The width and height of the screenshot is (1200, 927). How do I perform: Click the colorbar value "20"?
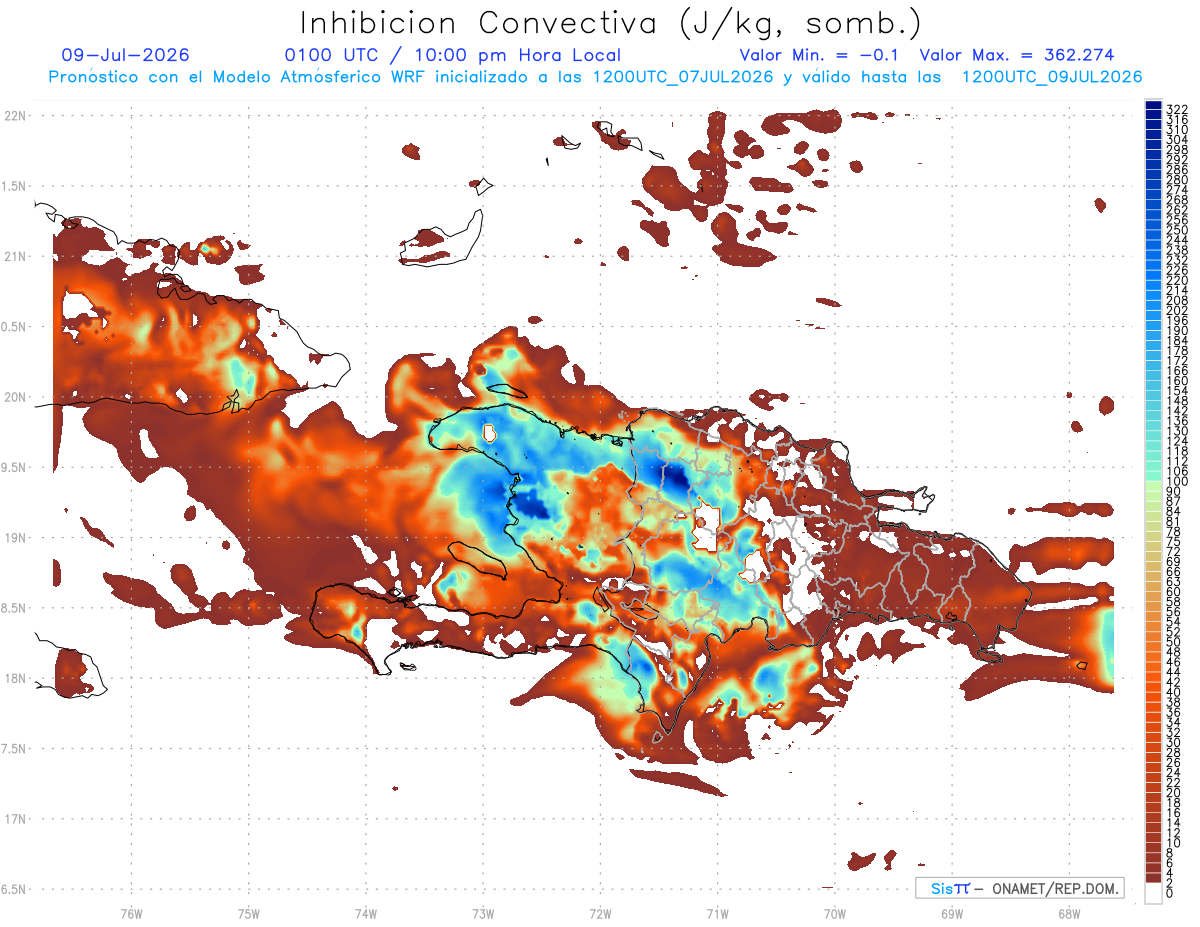(x=1174, y=793)
